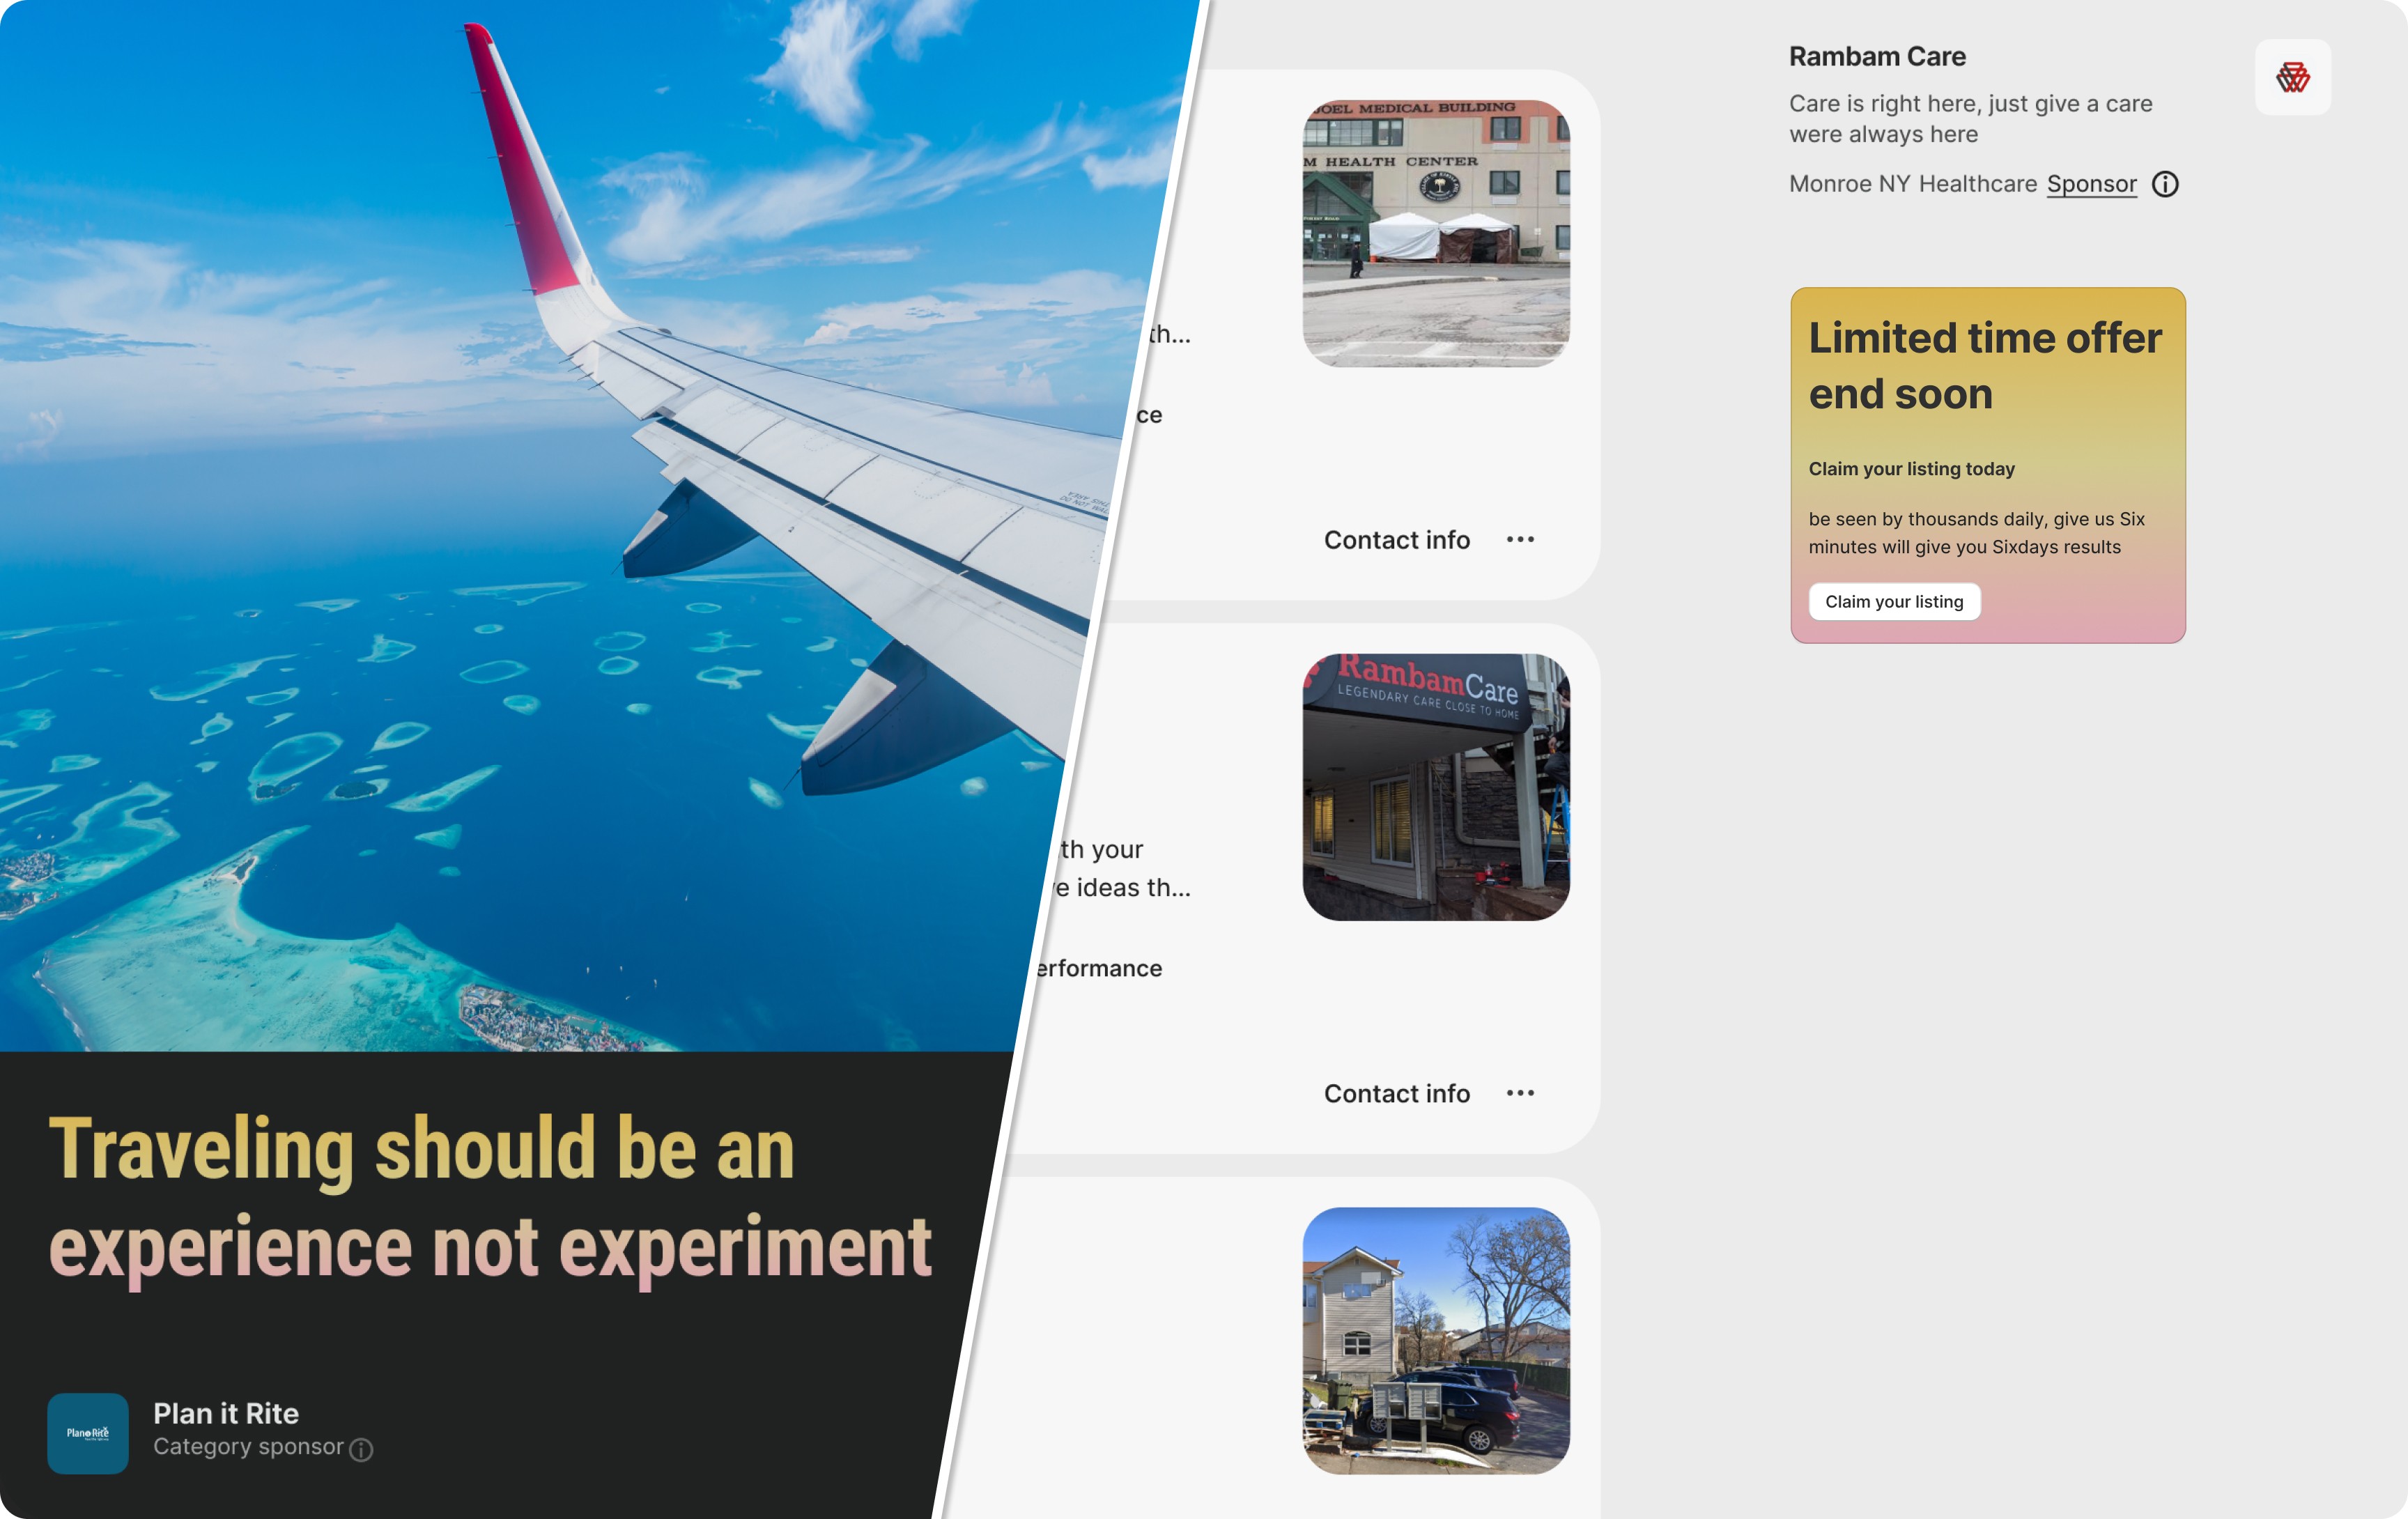Click the Rambam Care logo icon
This screenshot has width=2408, height=1519.
point(2292,77)
